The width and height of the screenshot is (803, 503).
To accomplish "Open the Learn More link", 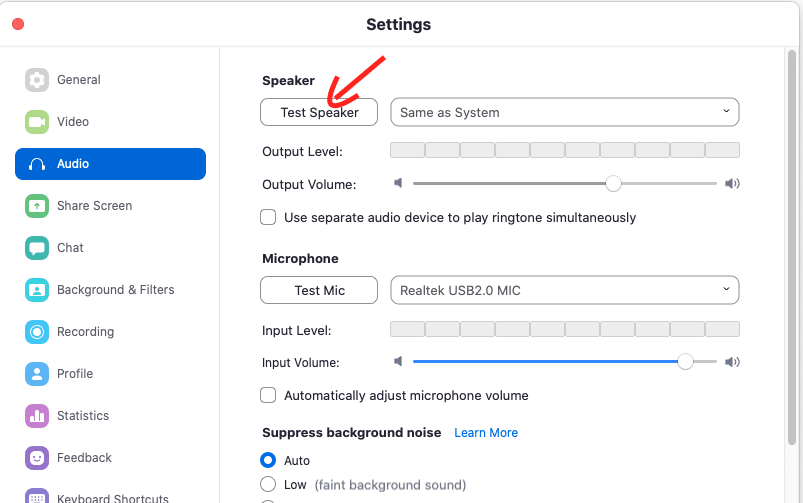I will pyautogui.click(x=486, y=433).
